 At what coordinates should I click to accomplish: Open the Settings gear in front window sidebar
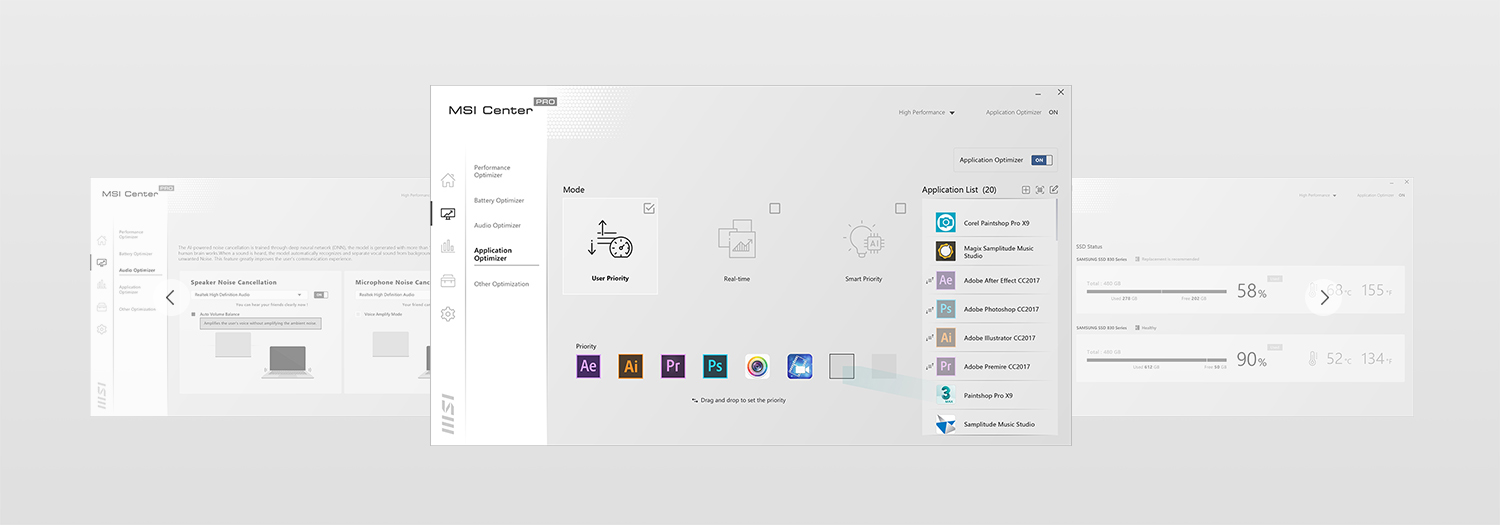448,314
